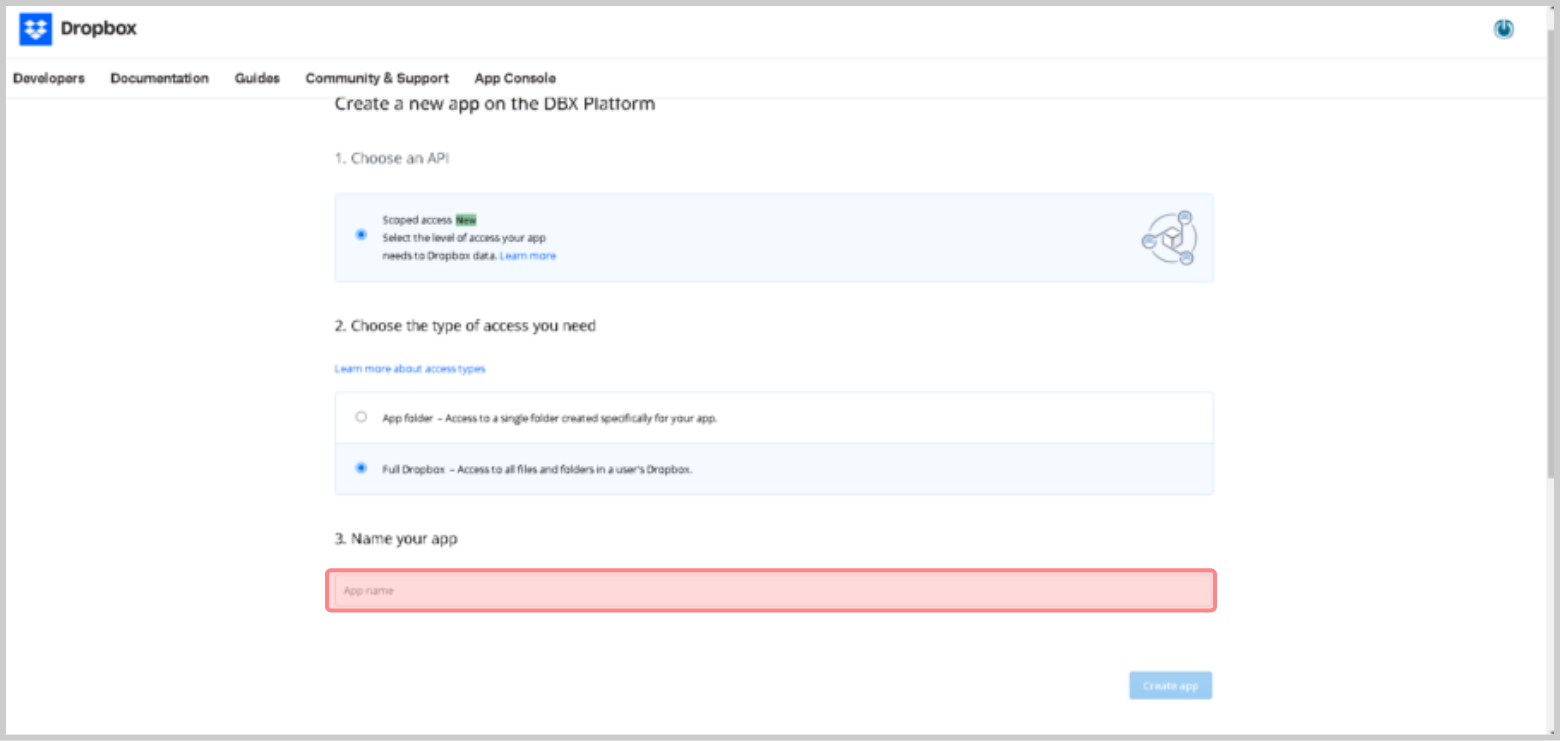Screen dimensions: 1560x741
Task: Choose the Full Dropbox access type
Action: point(361,468)
